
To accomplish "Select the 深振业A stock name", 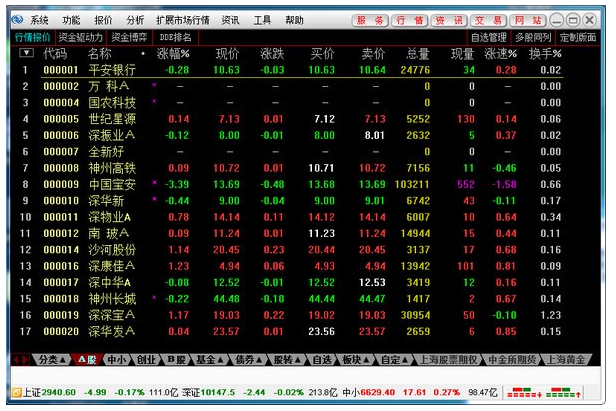I will [112, 136].
